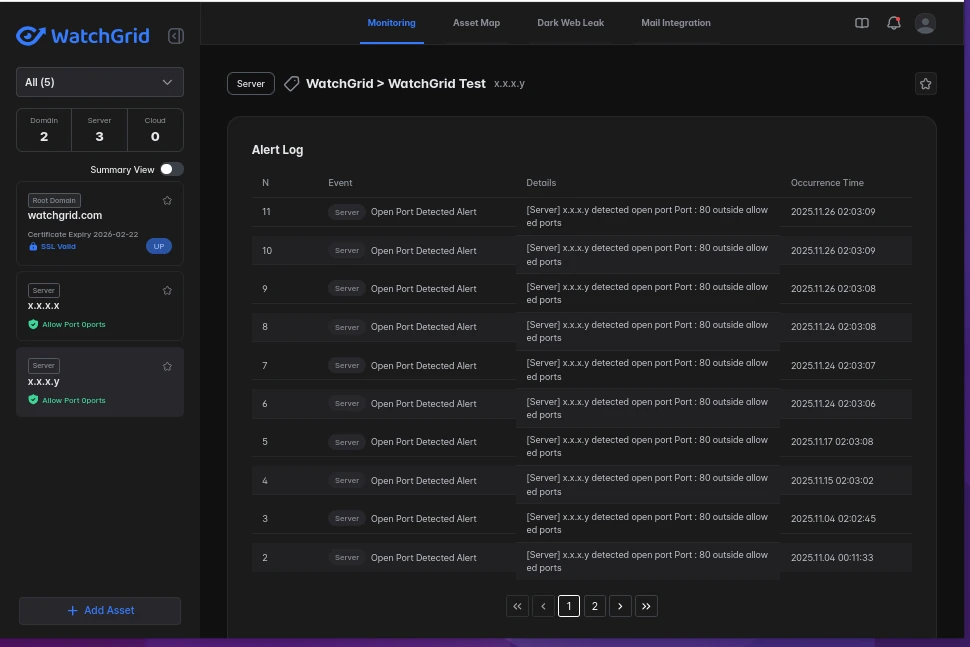Filter by Server count tile
This screenshot has height=647, width=970.
click(100, 130)
